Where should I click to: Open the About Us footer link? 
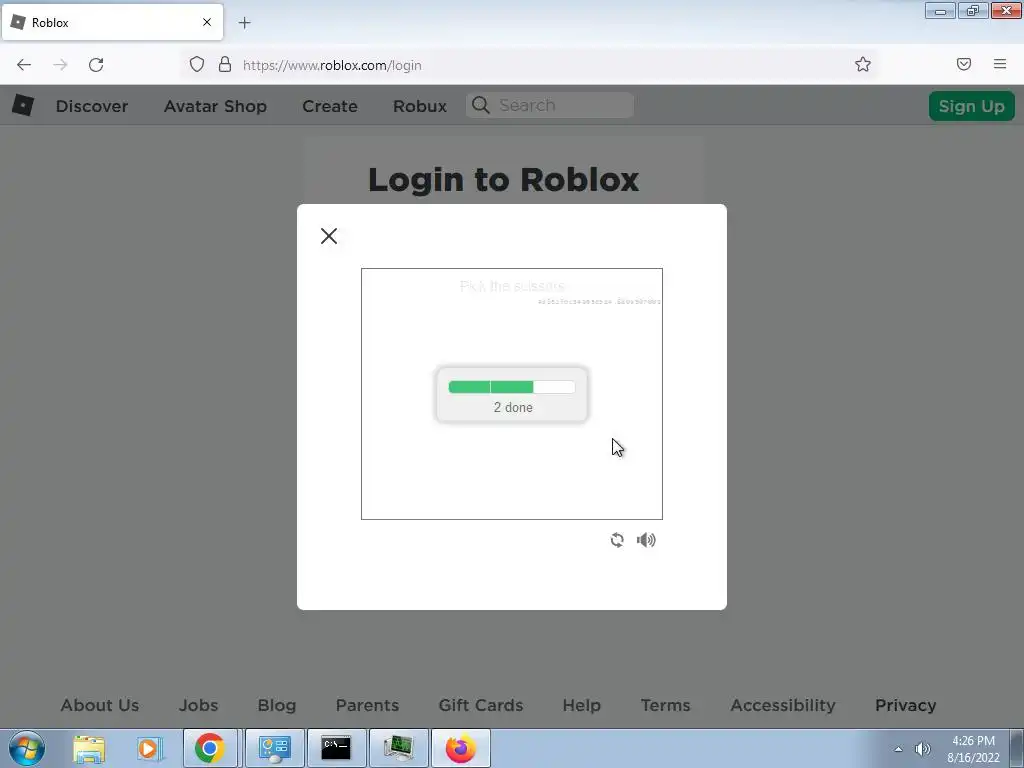click(x=100, y=705)
